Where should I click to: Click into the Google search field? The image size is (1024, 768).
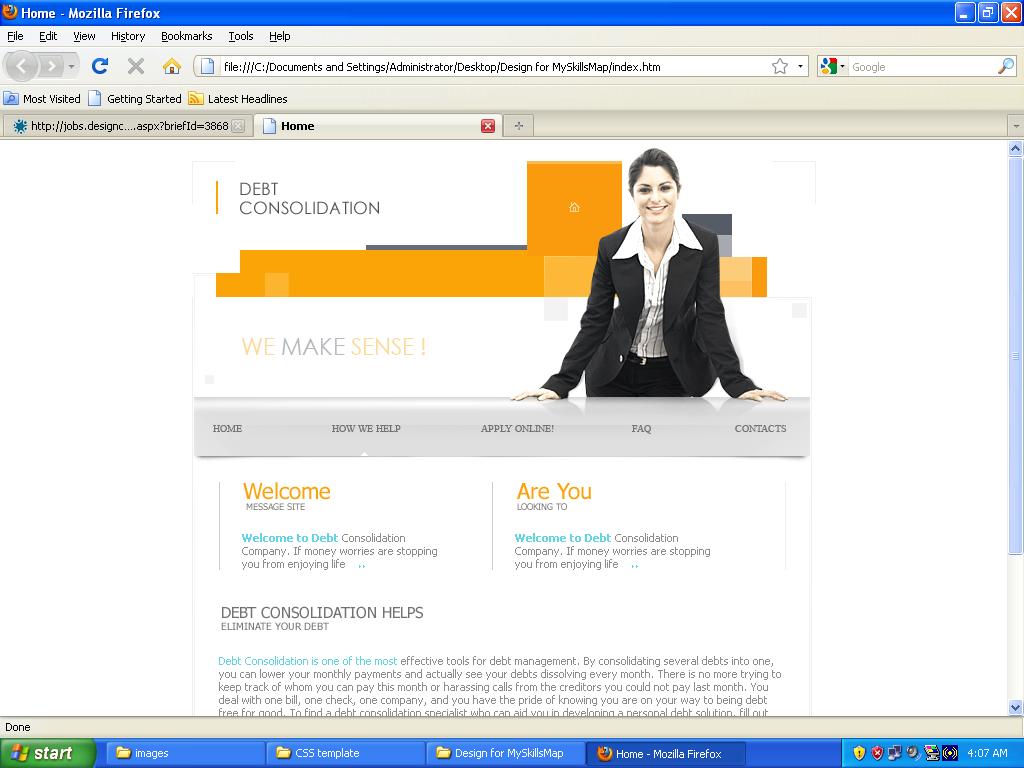click(x=922, y=67)
